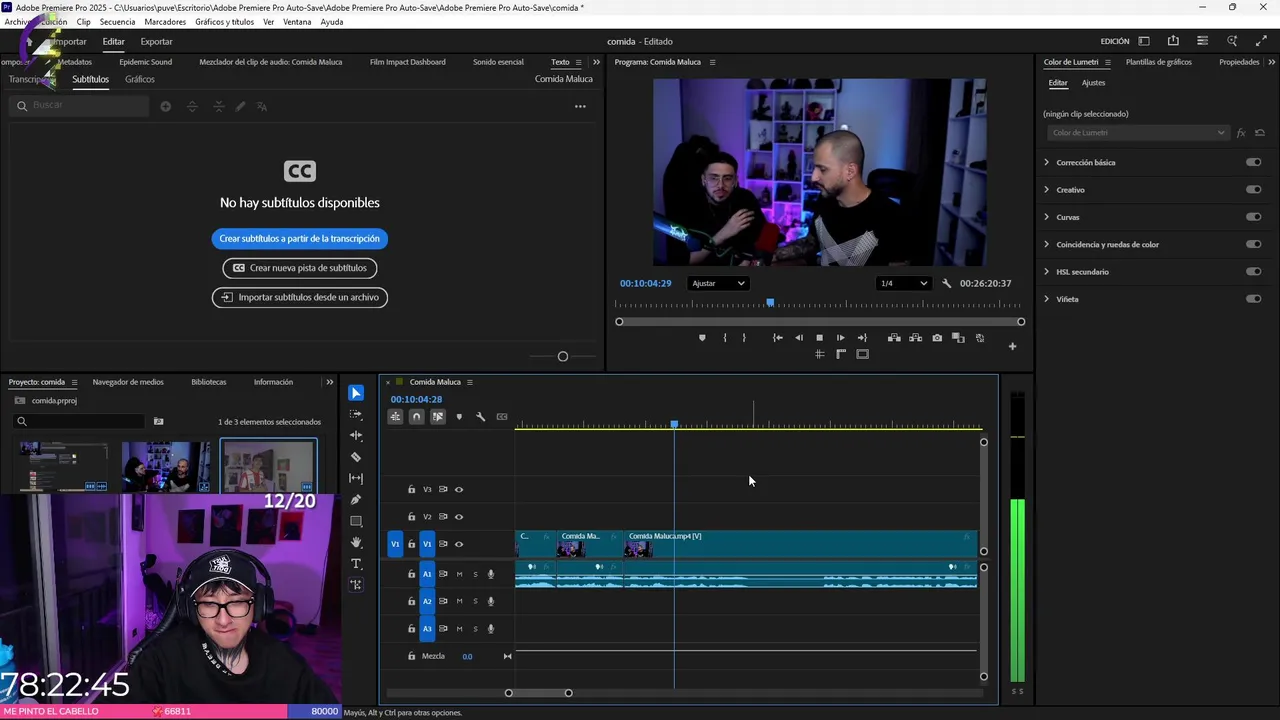Viewport: 1280px width, 720px height.
Task: Select the Track Select Forward tool
Action: [356, 414]
